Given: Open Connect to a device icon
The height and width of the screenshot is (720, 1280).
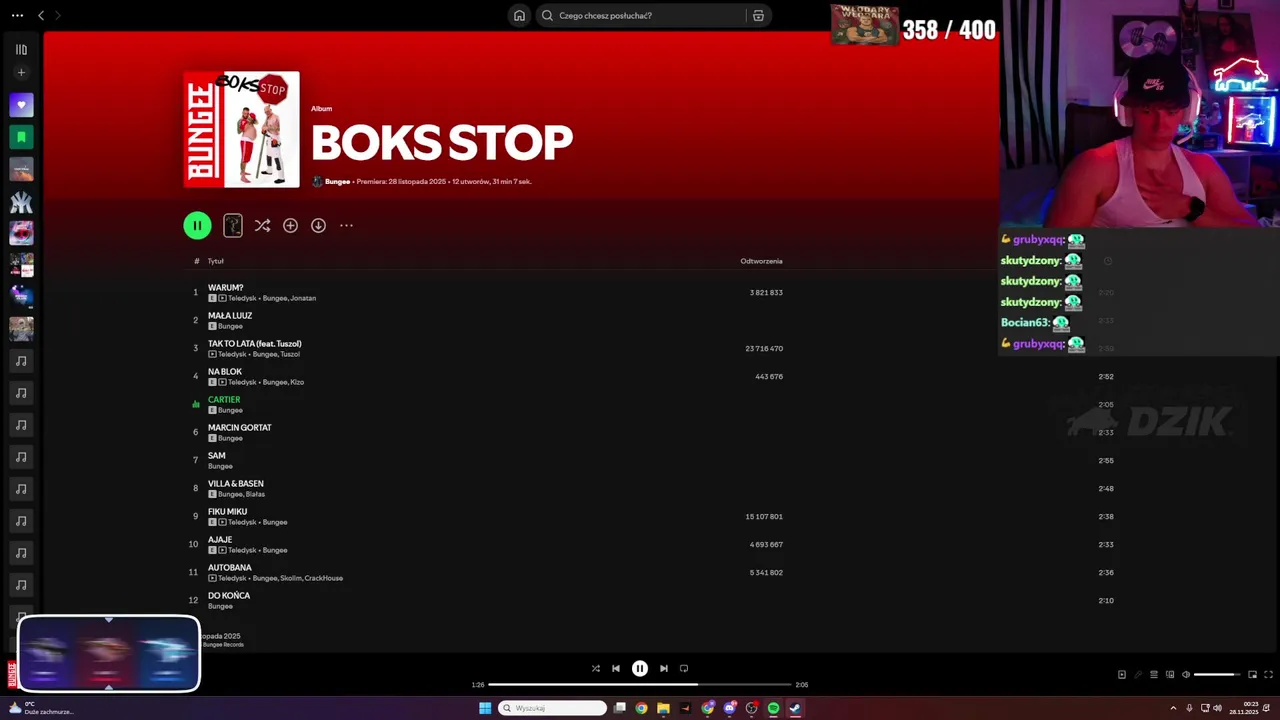Looking at the screenshot, I should click(x=1170, y=675).
